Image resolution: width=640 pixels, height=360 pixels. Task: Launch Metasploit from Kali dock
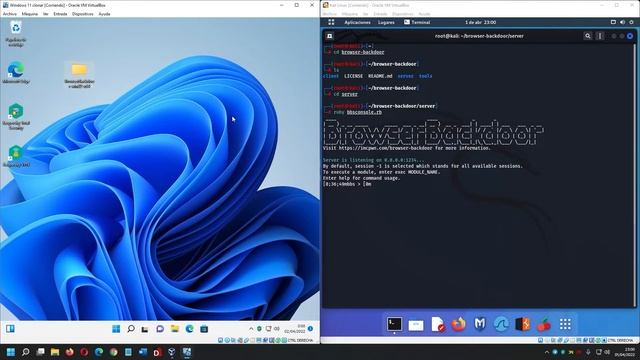(x=480, y=324)
